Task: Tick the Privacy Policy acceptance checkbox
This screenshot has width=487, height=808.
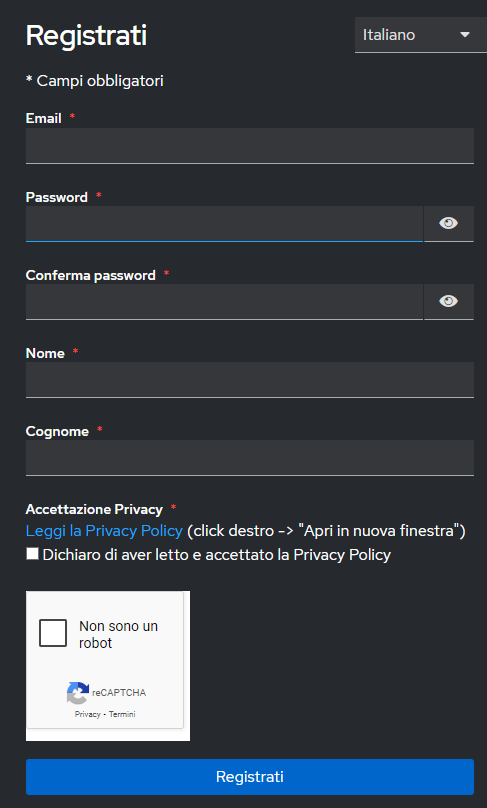Action: click(x=32, y=554)
